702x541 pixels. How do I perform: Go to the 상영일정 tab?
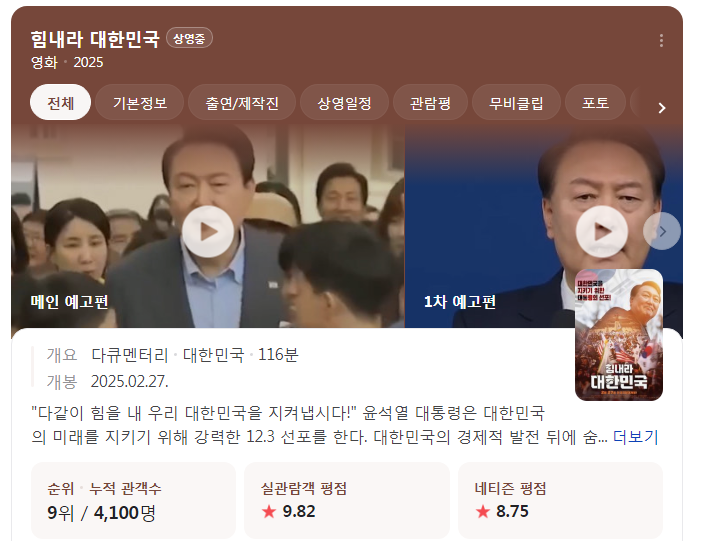pos(344,103)
